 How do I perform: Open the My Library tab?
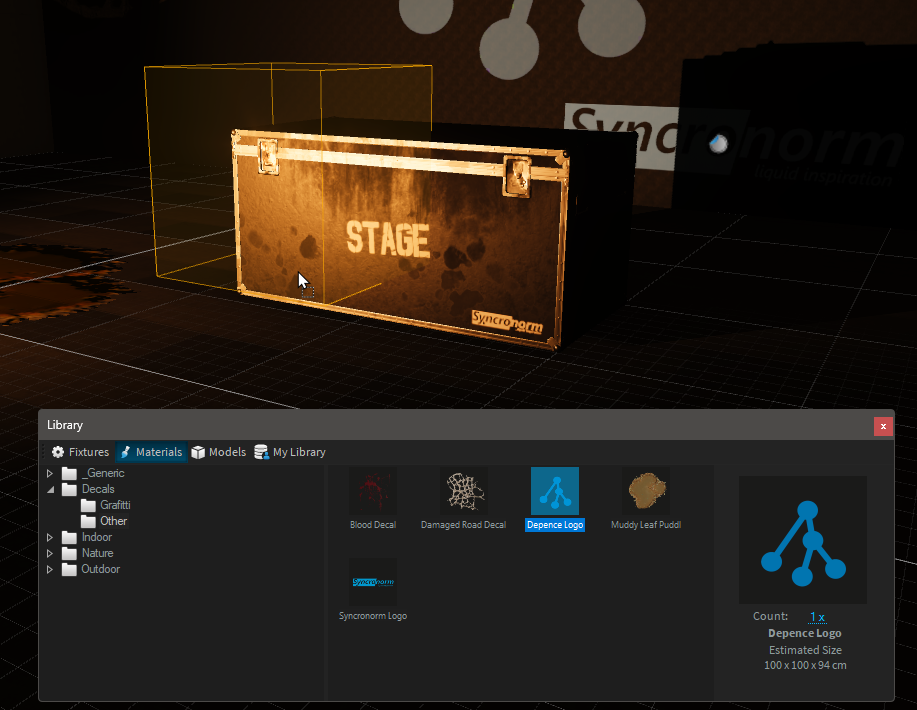pyautogui.click(x=290, y=452)
